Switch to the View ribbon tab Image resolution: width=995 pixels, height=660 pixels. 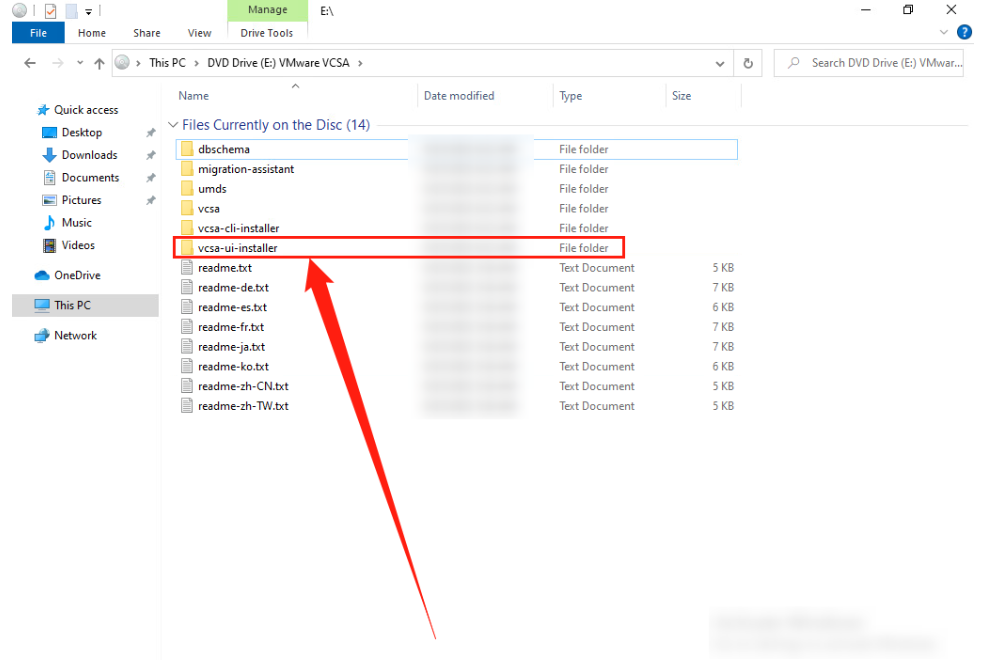(199, 33)
